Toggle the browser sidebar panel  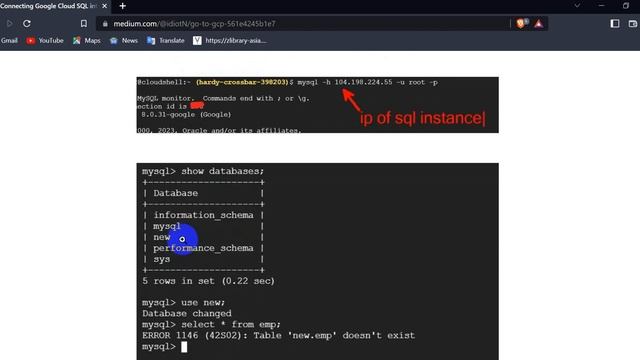[615, 24]
